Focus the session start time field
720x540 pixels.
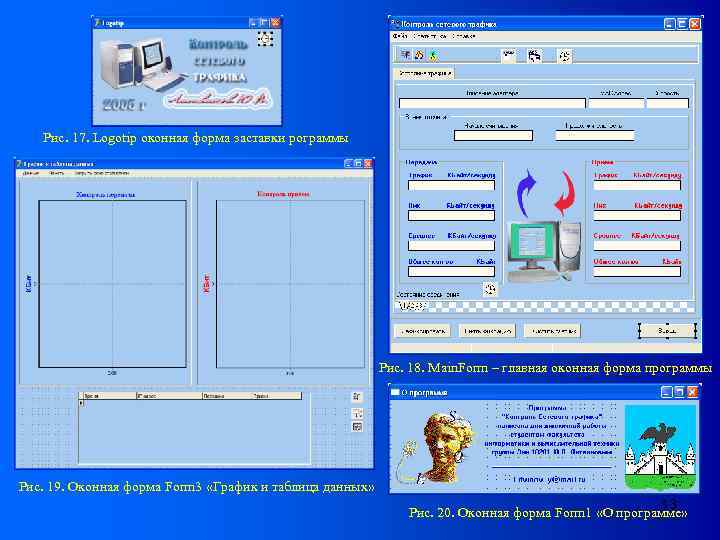point(493,135)
